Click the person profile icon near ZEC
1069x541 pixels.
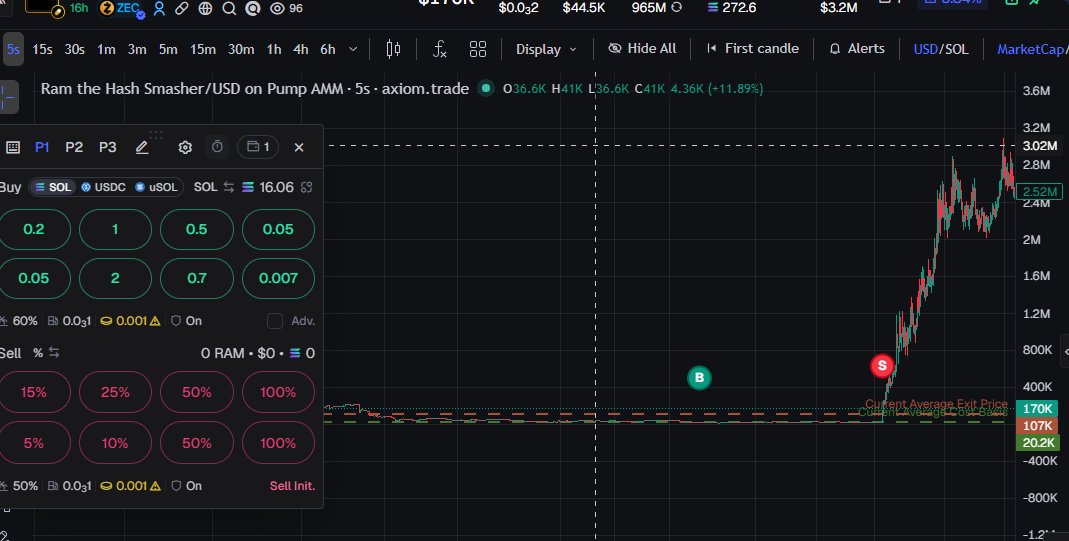[x=160, y=8]
